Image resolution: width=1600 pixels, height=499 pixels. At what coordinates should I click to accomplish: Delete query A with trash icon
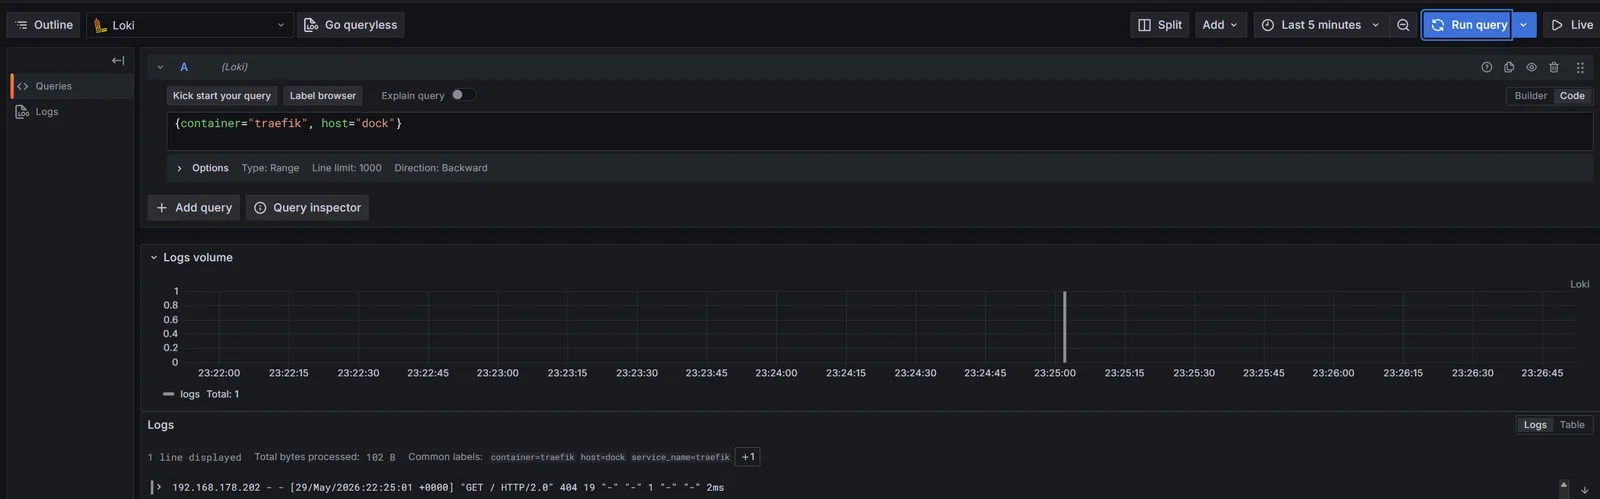coord(1554,67)
